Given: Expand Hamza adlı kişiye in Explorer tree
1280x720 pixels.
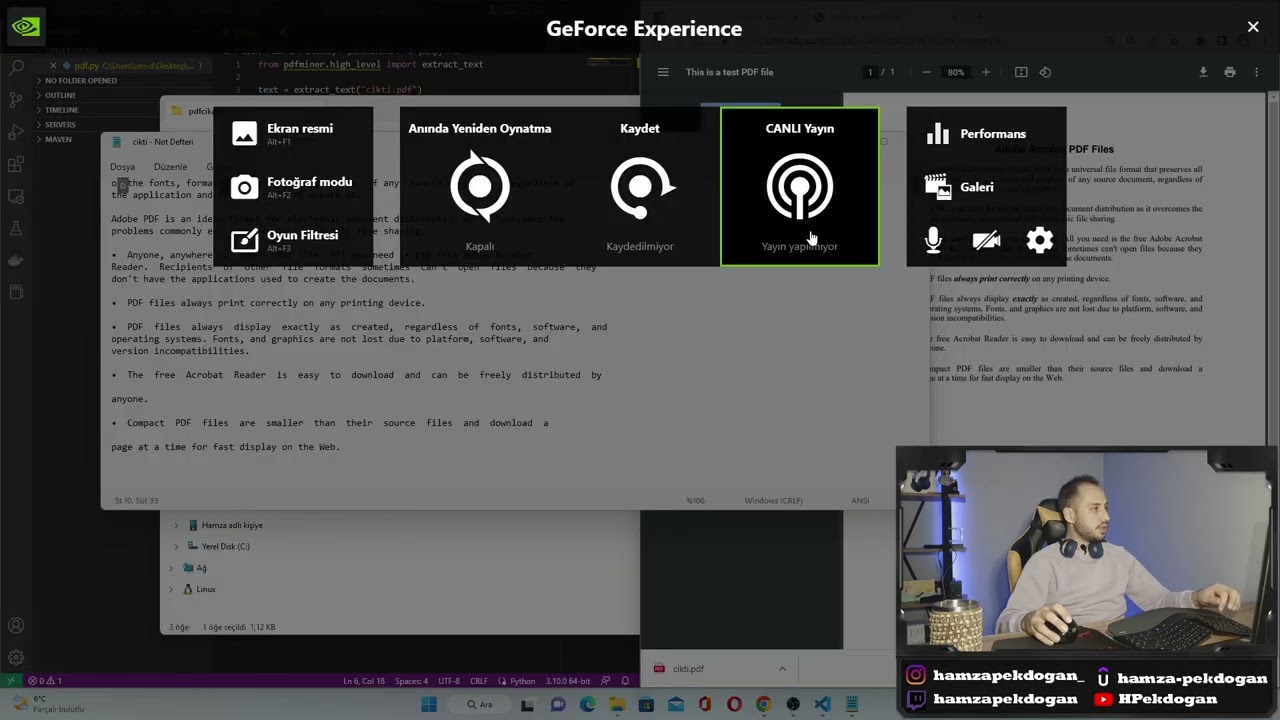Looking at the screenshot, I should pyautogui.click(x=176, y=525).
